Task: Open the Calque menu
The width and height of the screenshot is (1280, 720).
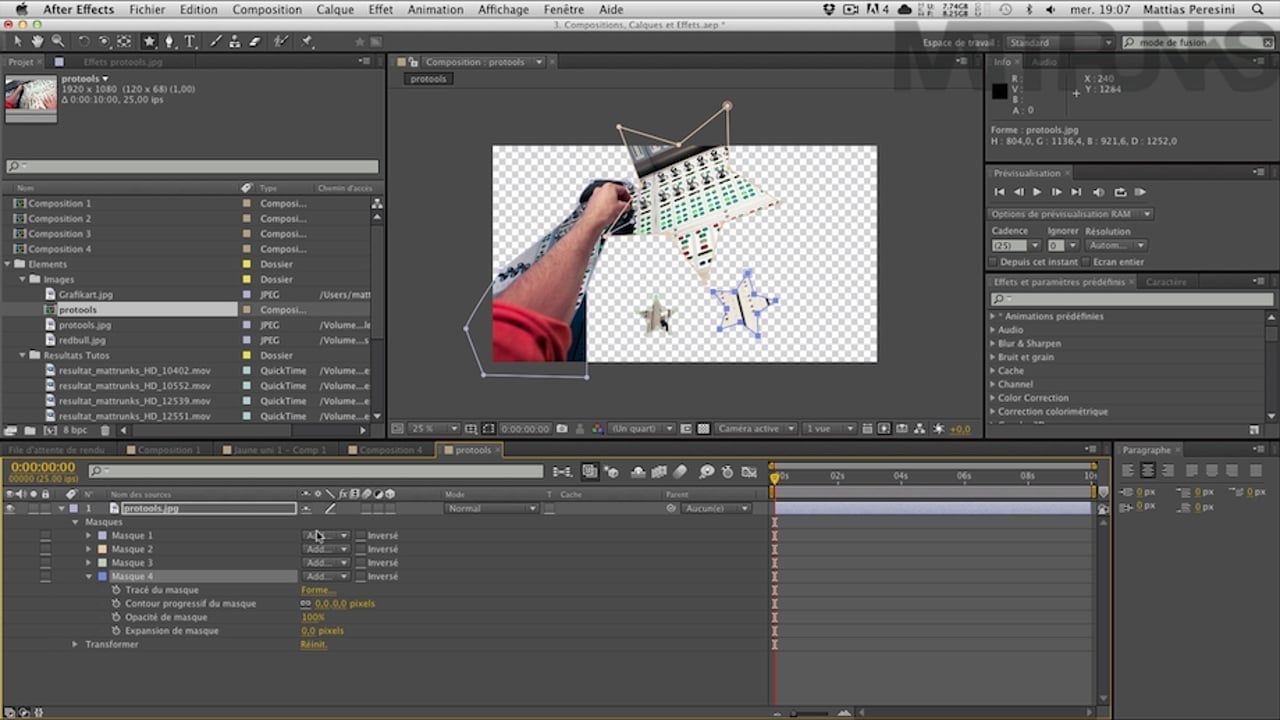Action: click(335, 9)
